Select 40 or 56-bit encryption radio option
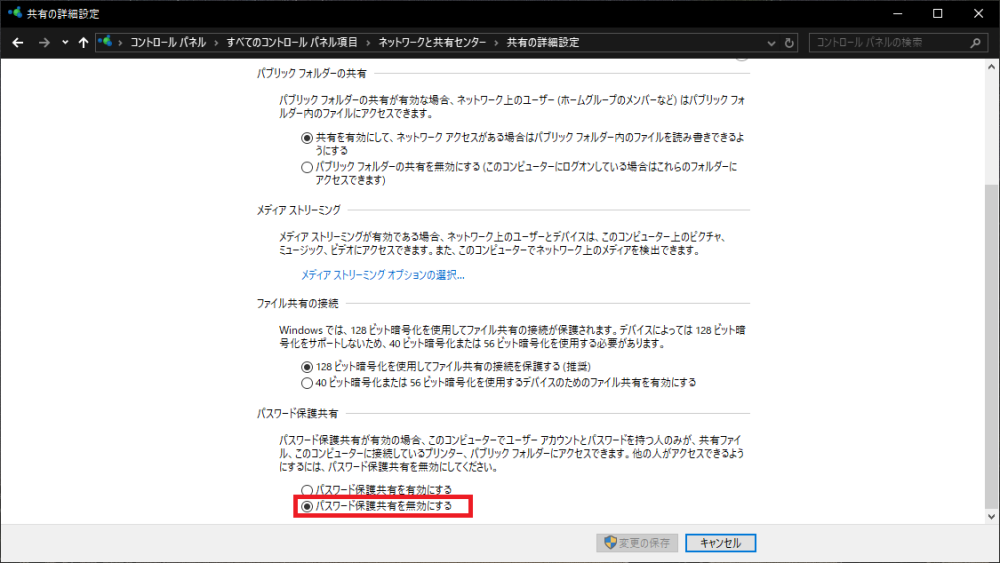1000x563 pixels. (307, 382)
